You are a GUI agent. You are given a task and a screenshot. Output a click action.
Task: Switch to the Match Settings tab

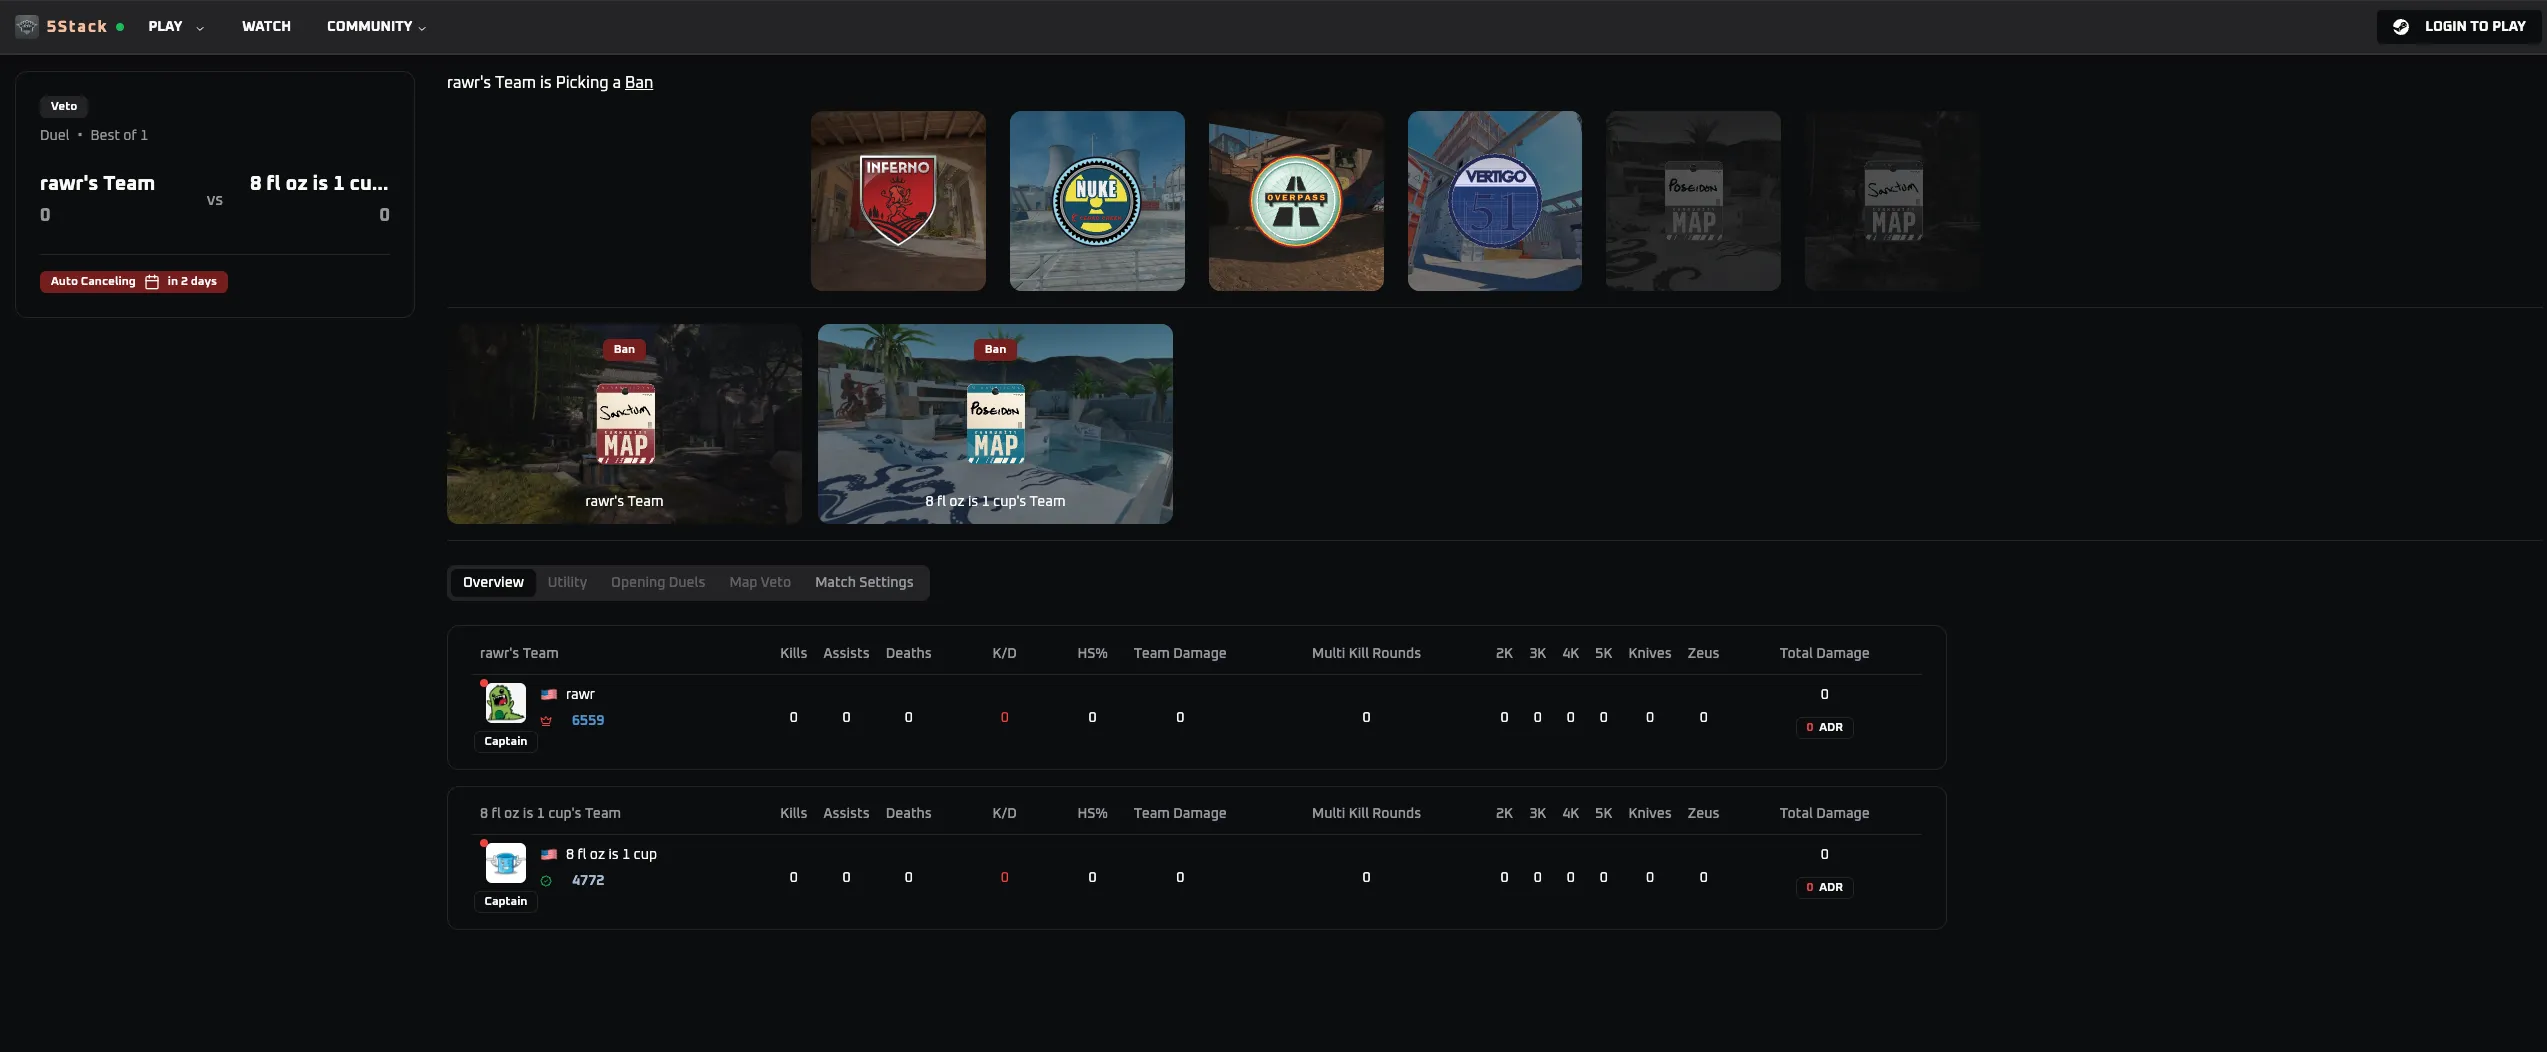pos(863,583)
